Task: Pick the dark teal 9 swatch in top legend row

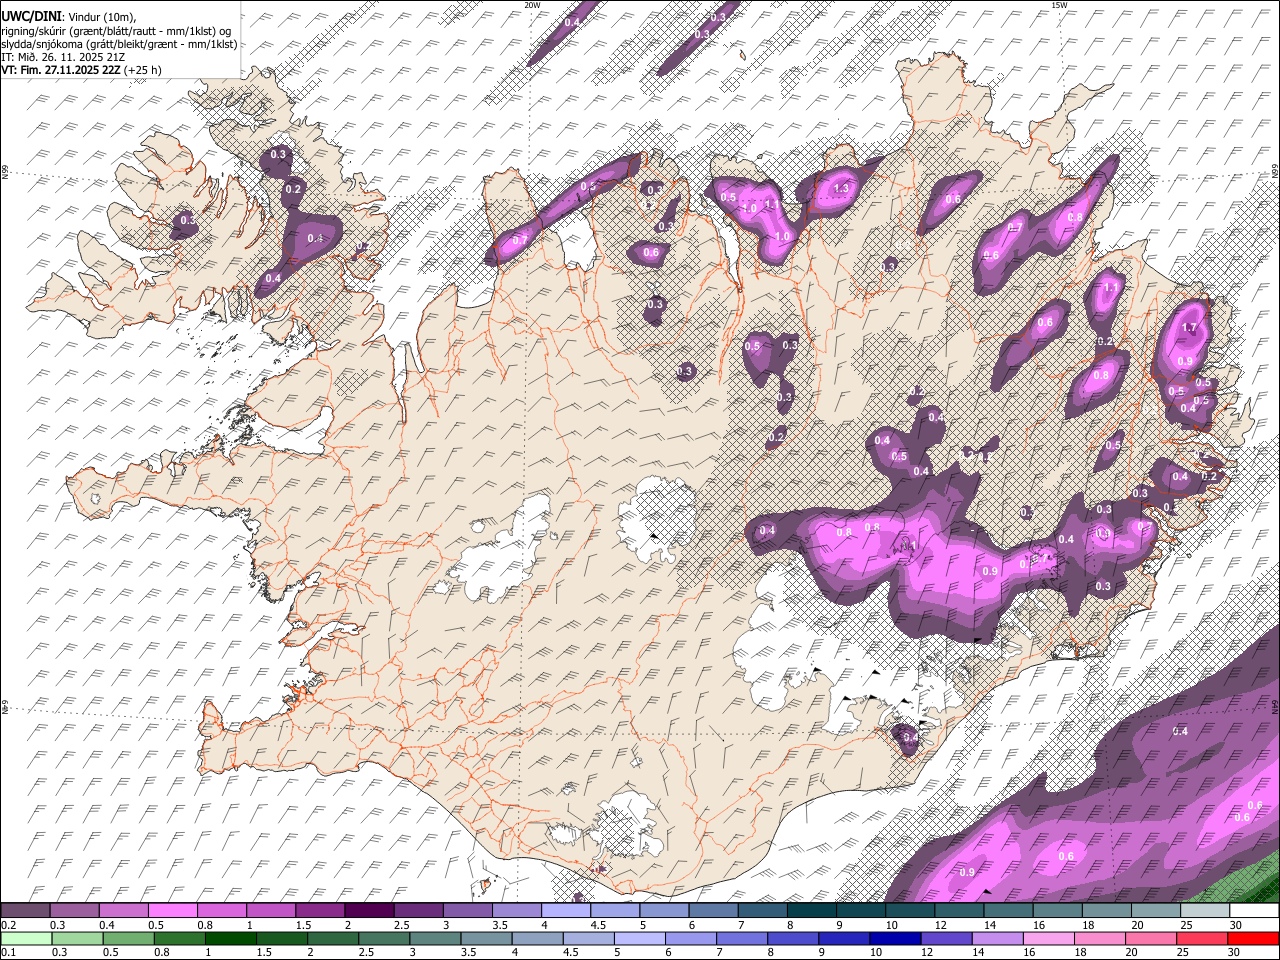Action: pyautogui.click(x=859, y=911)
